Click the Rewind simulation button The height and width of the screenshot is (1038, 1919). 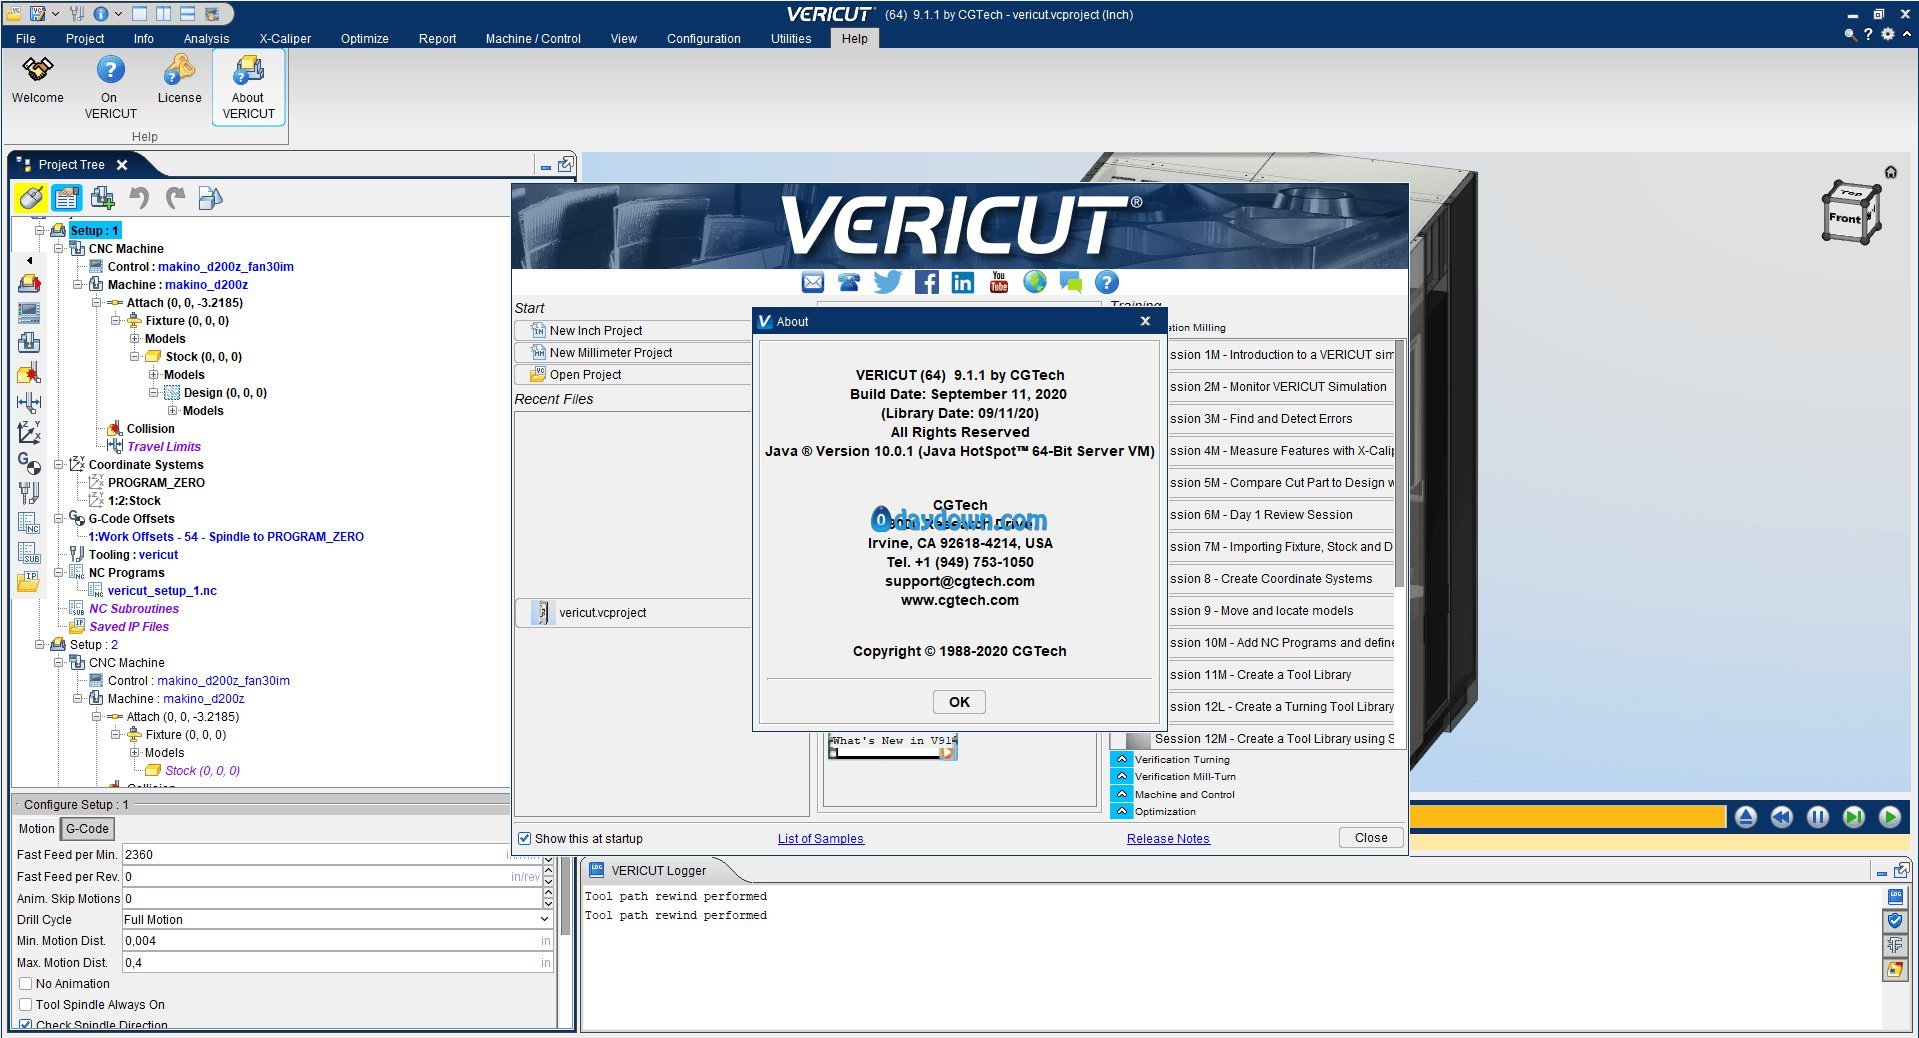pos(1781,817)
